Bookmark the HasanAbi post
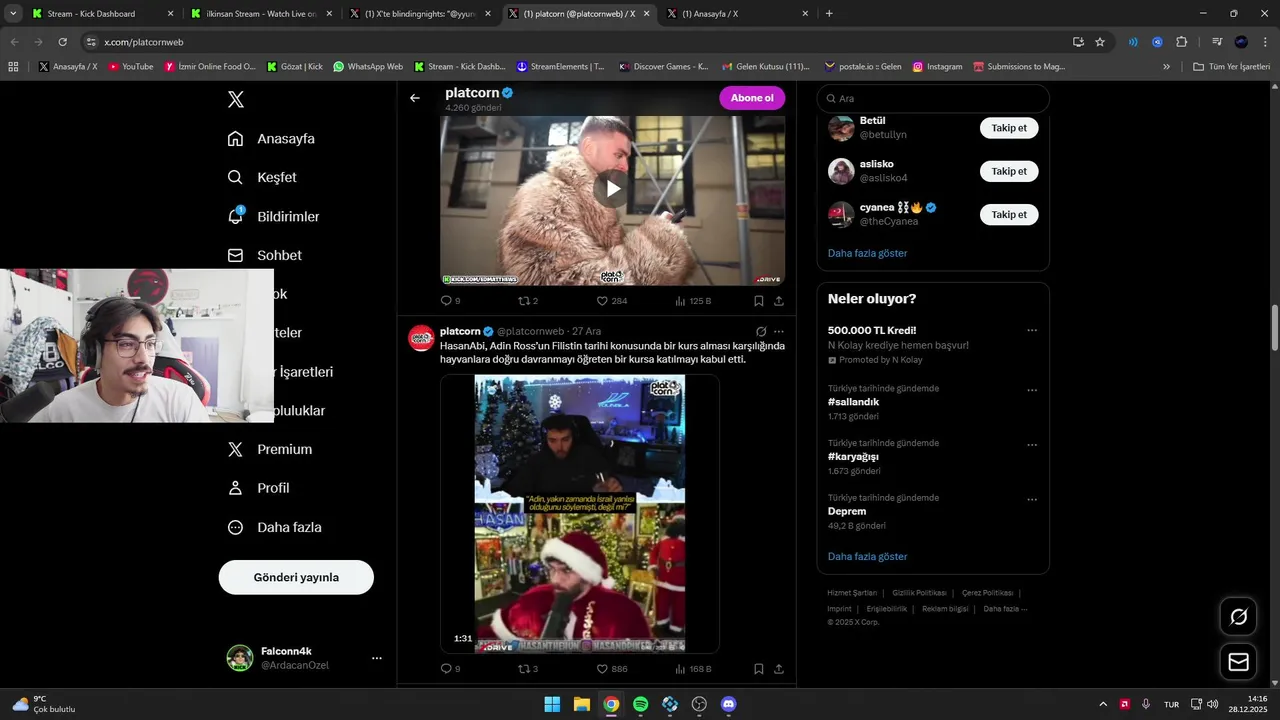Screen dimensions: 1280x720 [x=759, y=669]
